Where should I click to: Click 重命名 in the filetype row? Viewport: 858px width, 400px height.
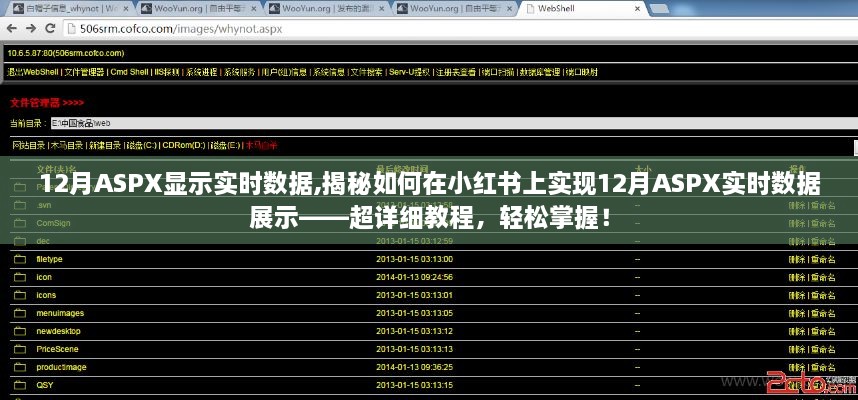click(824, 259)
